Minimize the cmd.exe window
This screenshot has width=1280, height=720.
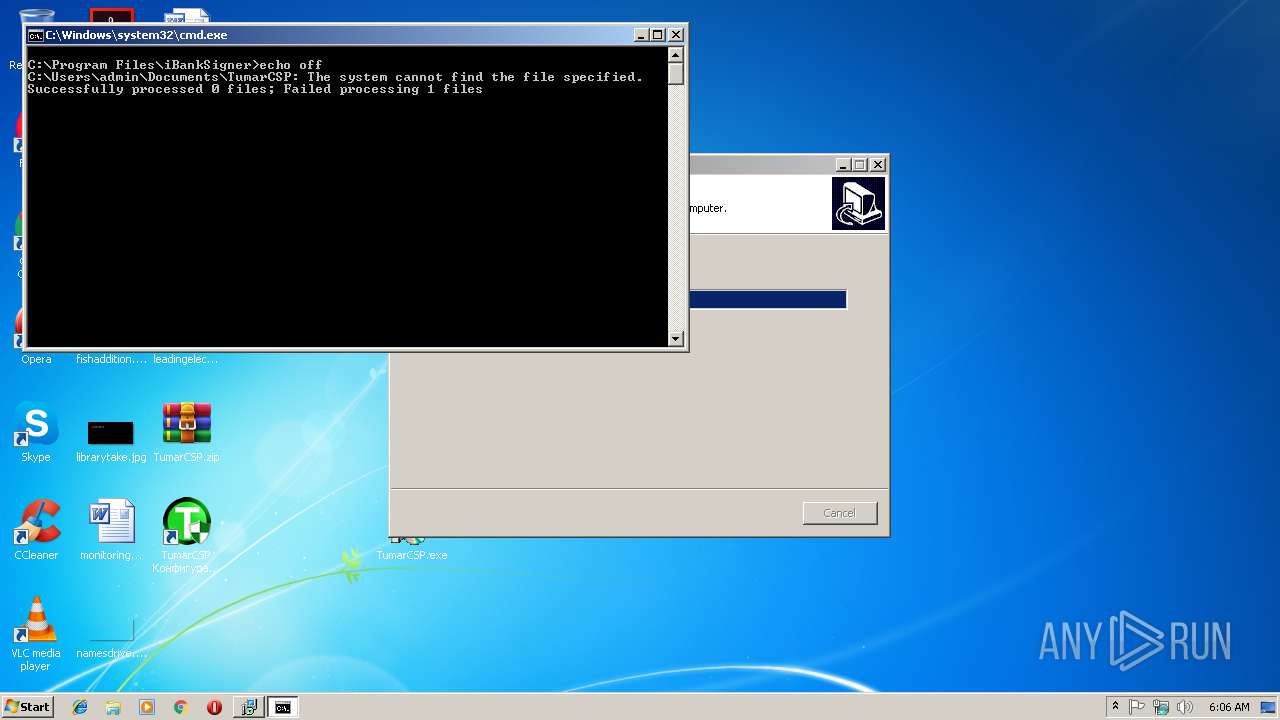[641, 35]
